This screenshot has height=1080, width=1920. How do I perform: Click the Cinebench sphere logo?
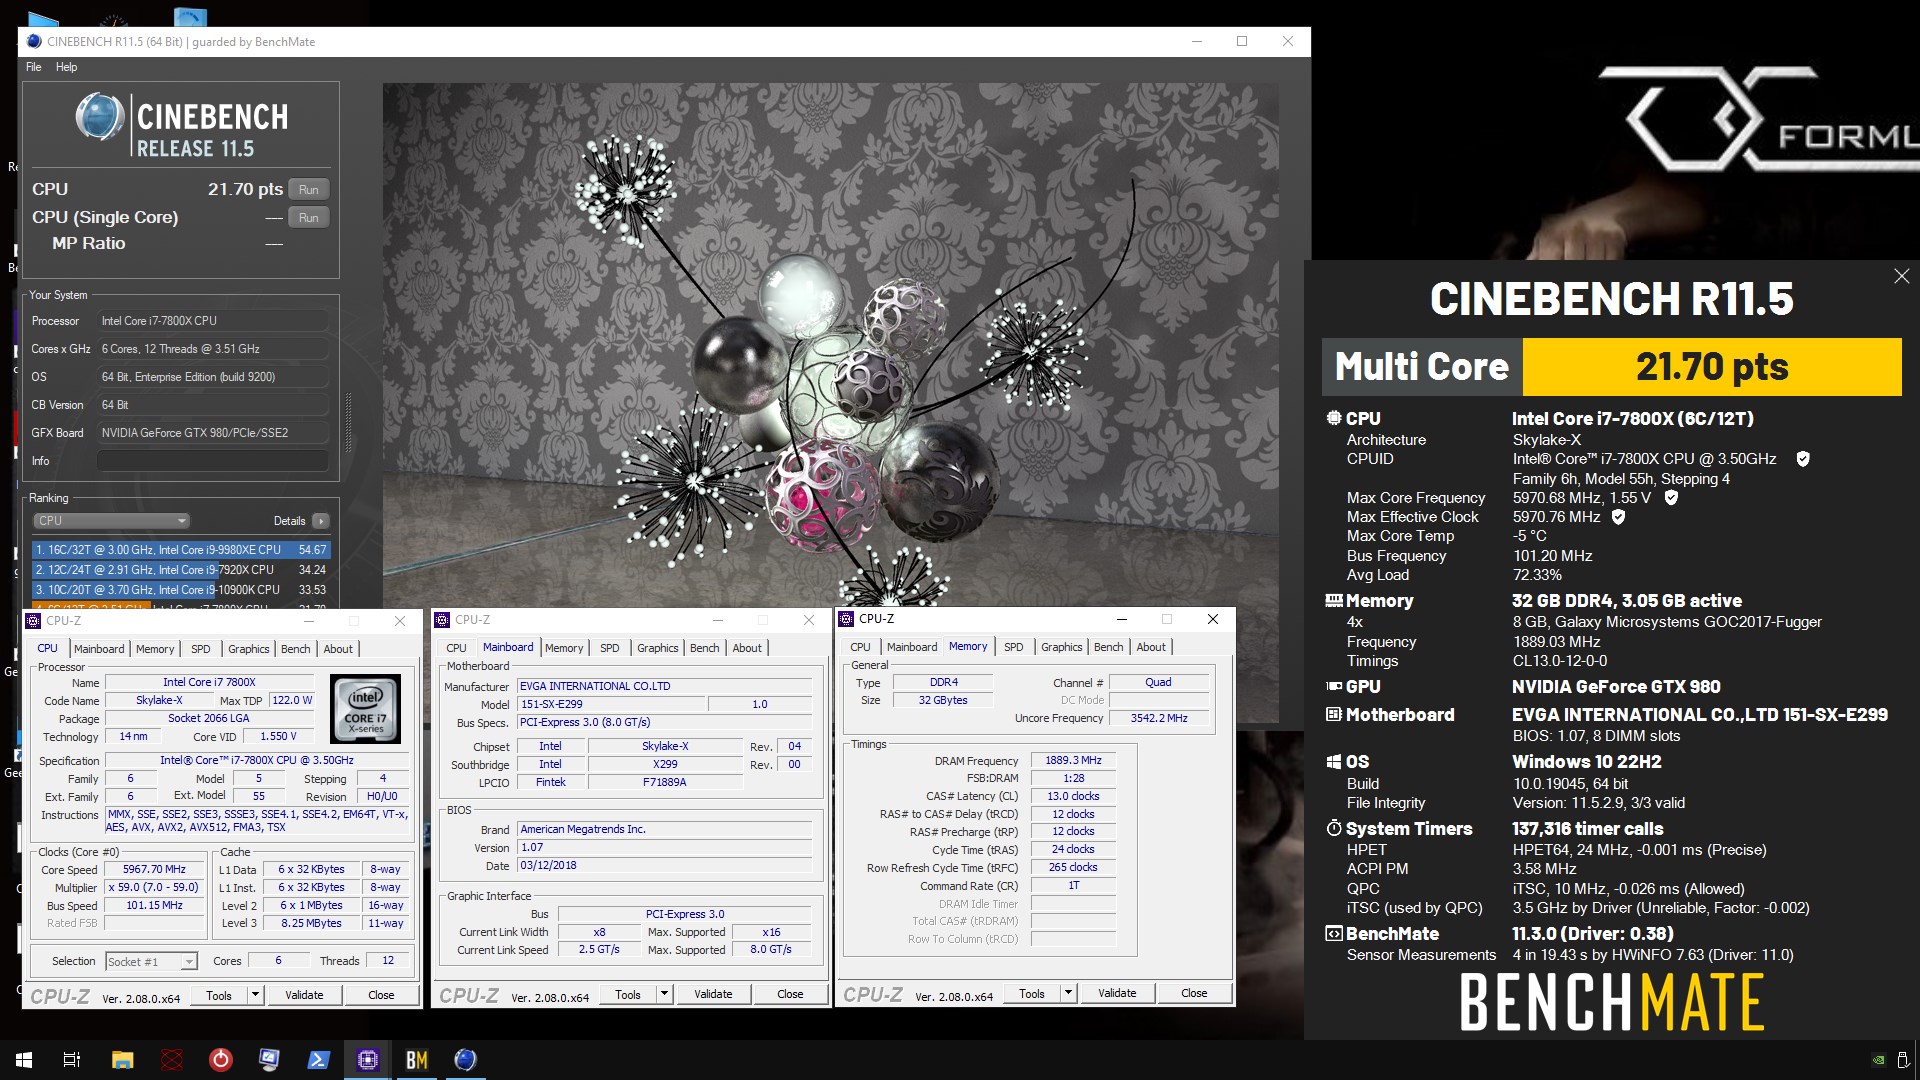(x=100, y=117)
